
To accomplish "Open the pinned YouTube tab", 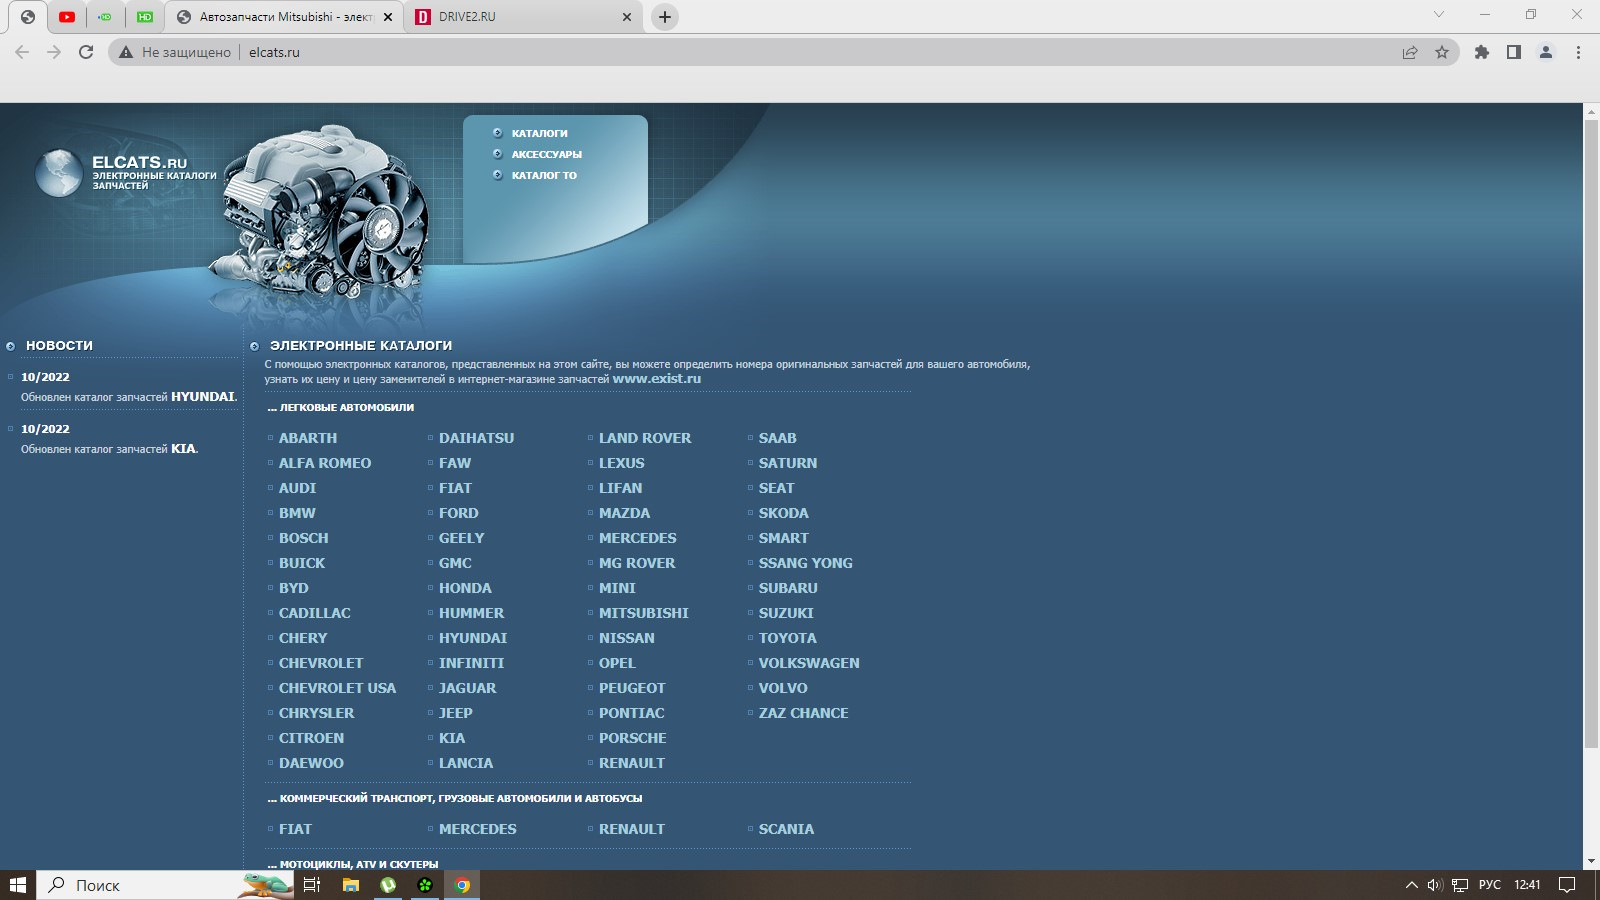I will coord(67,17).
